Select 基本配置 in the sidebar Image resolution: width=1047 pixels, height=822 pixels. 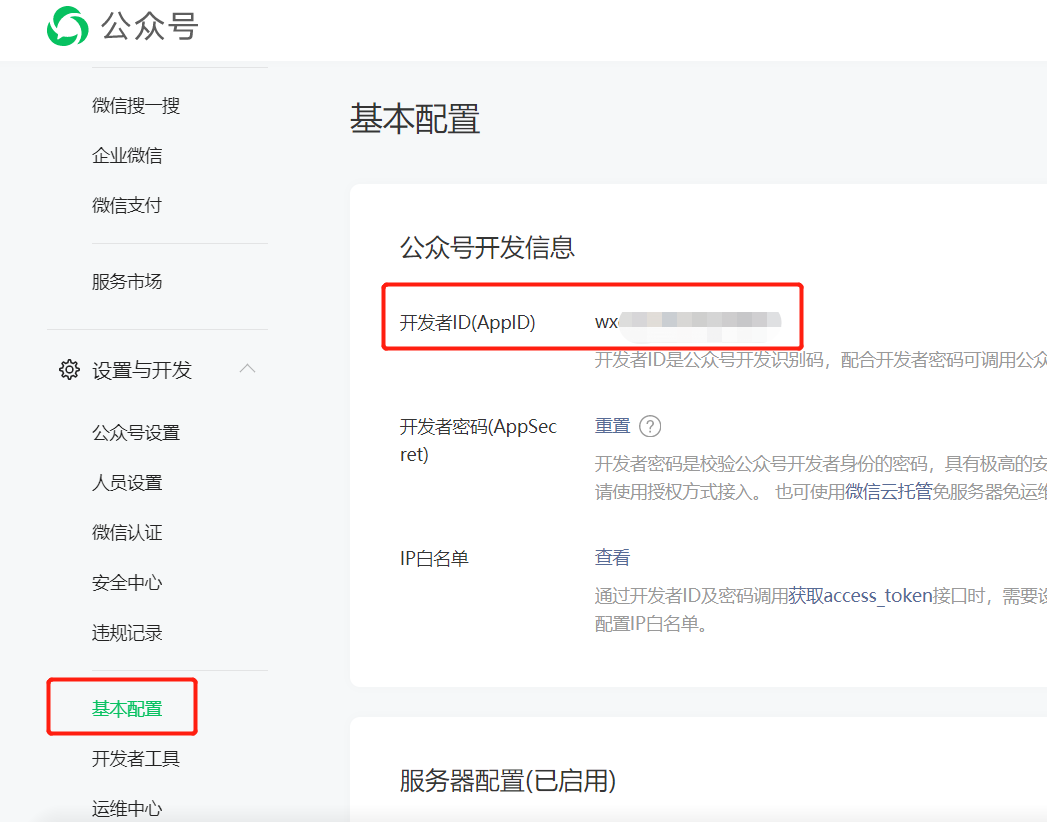click(127, 708)
